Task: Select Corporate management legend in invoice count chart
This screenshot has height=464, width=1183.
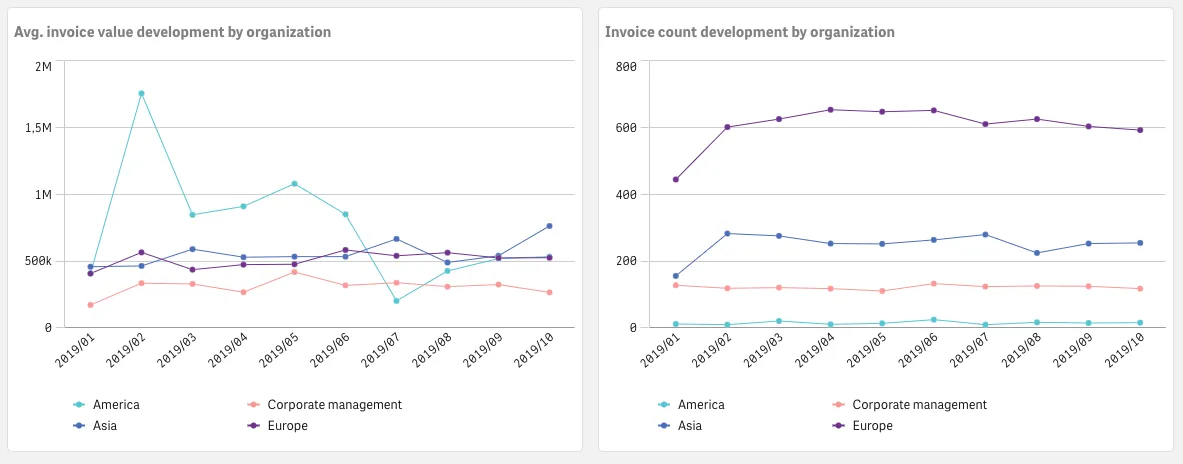Action: pos(918,405)
